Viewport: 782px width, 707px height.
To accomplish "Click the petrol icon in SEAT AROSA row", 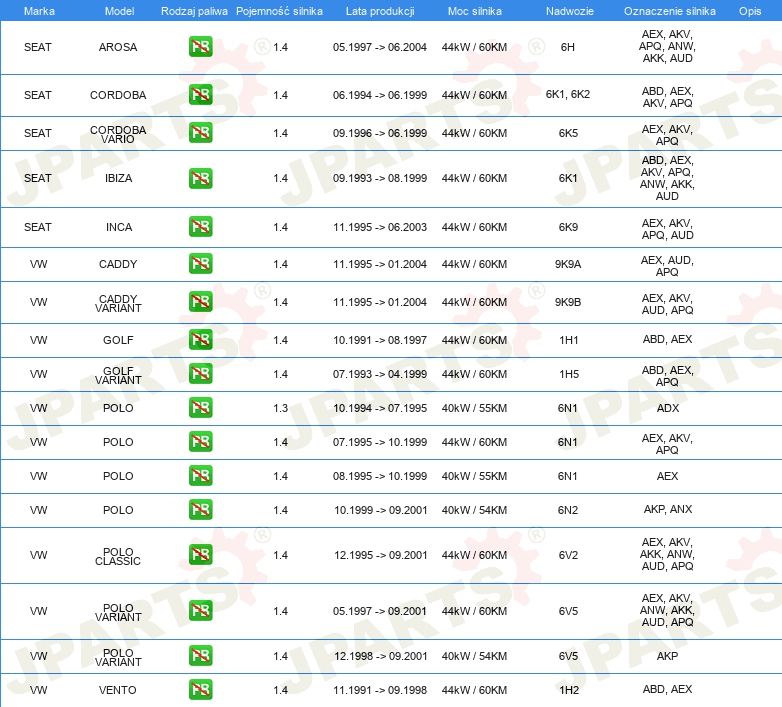I will 200,47.
